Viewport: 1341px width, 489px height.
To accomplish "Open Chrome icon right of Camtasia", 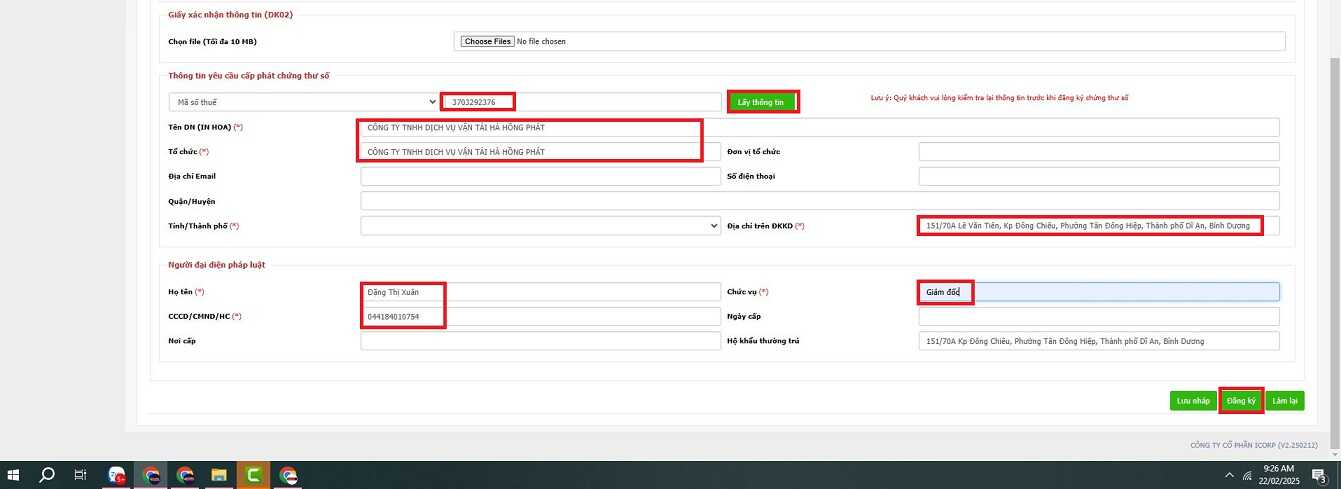I will (288, 476).
